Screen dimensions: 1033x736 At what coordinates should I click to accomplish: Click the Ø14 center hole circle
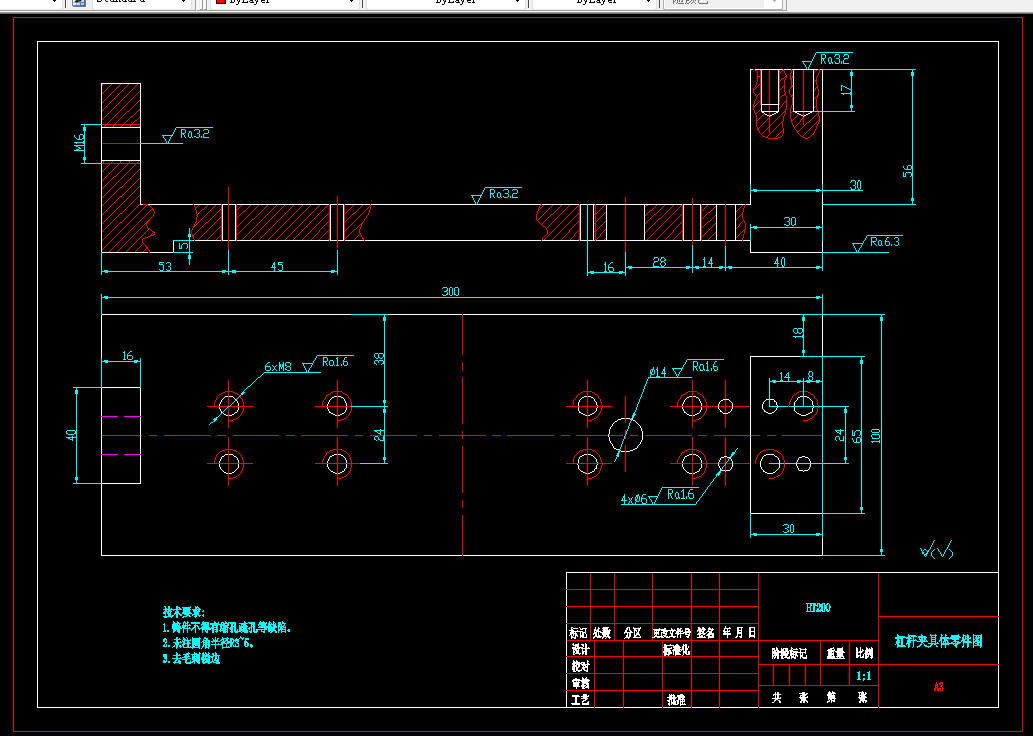click(x=625, y=436)
